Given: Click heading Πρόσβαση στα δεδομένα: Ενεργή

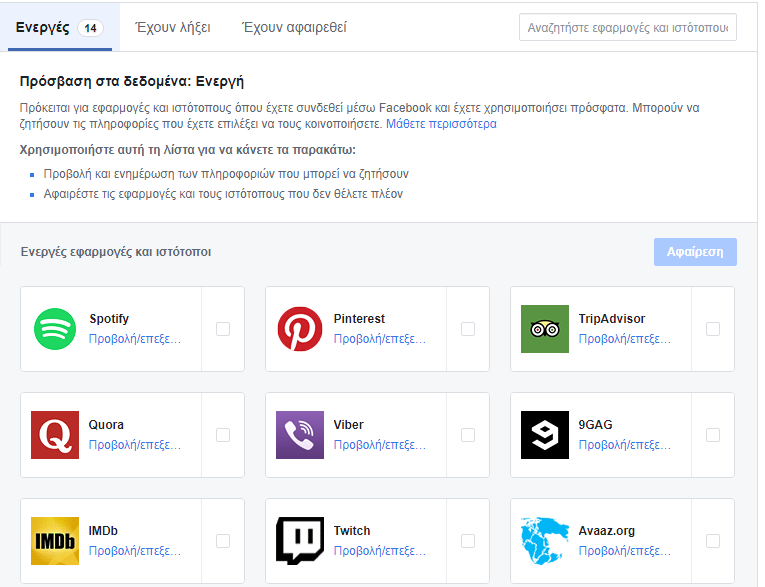Looking at the screenshot, I should (x=131, y=81).
